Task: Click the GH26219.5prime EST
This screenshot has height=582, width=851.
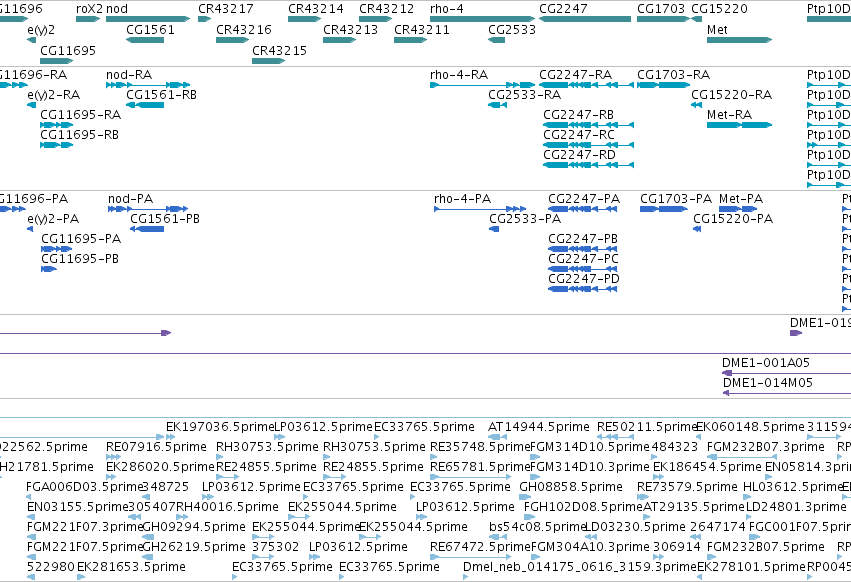Action: (149, 557)
